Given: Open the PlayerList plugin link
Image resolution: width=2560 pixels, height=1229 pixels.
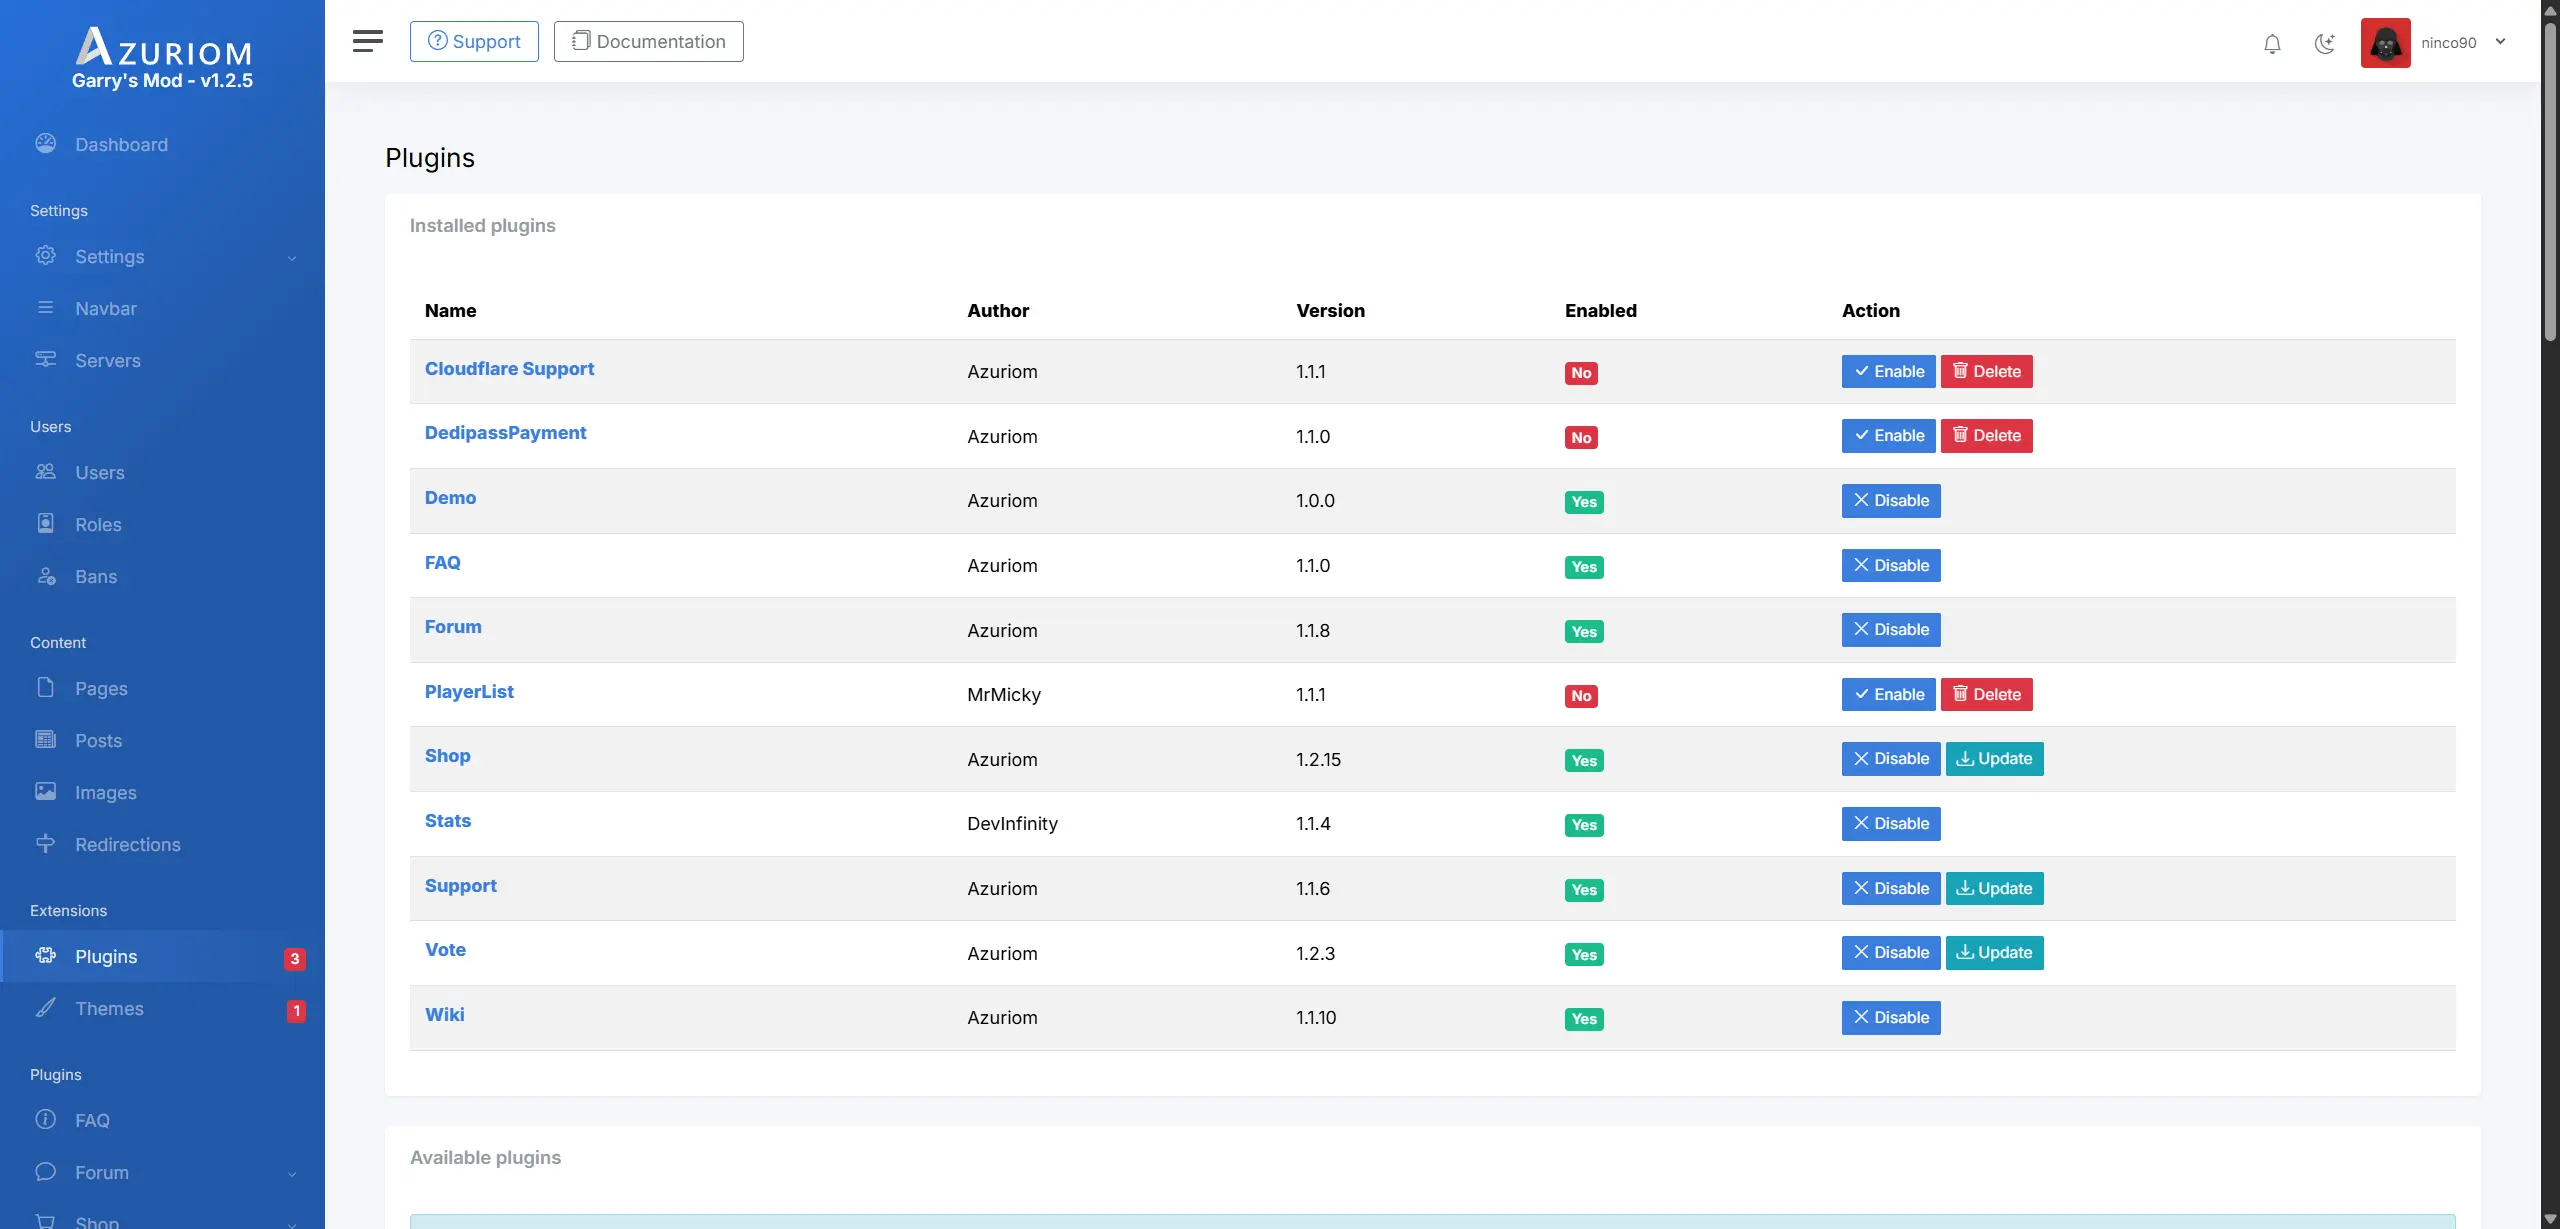Looking at the screenshot, I should pyautogui.click(x=469, y=692).
